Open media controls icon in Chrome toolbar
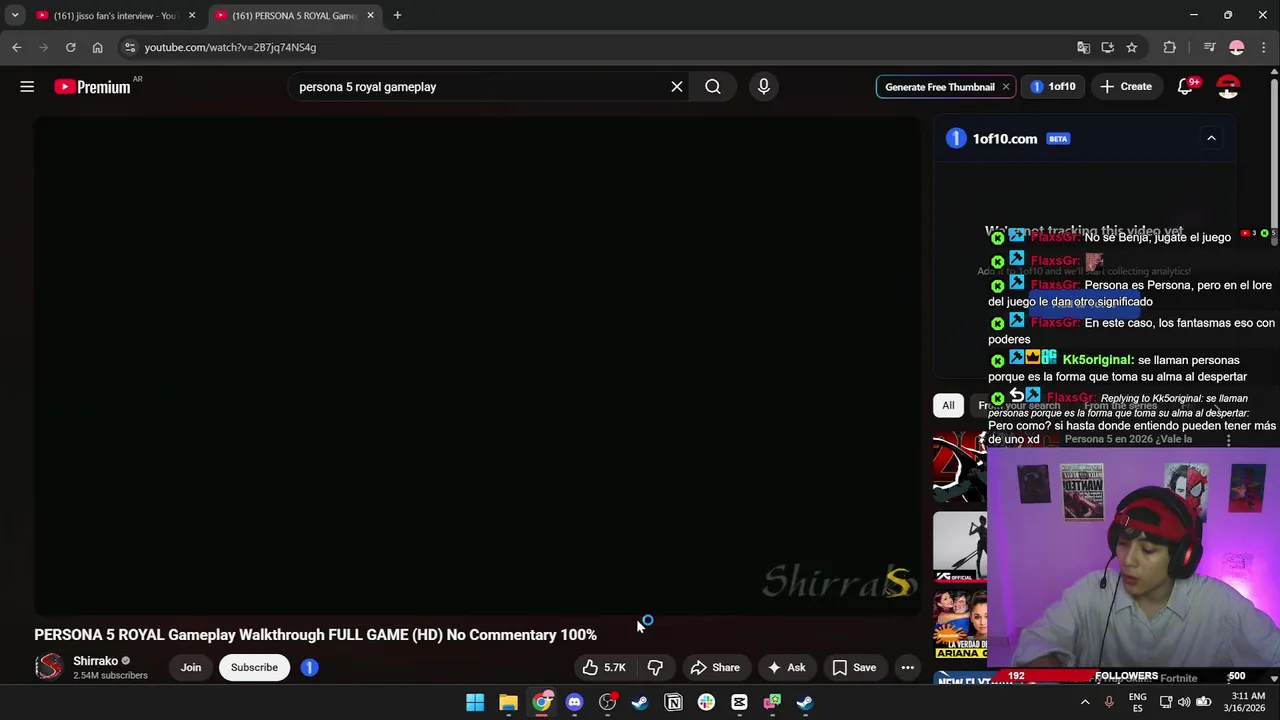This screenshot has width=1280, height=720. (1209, 47)
